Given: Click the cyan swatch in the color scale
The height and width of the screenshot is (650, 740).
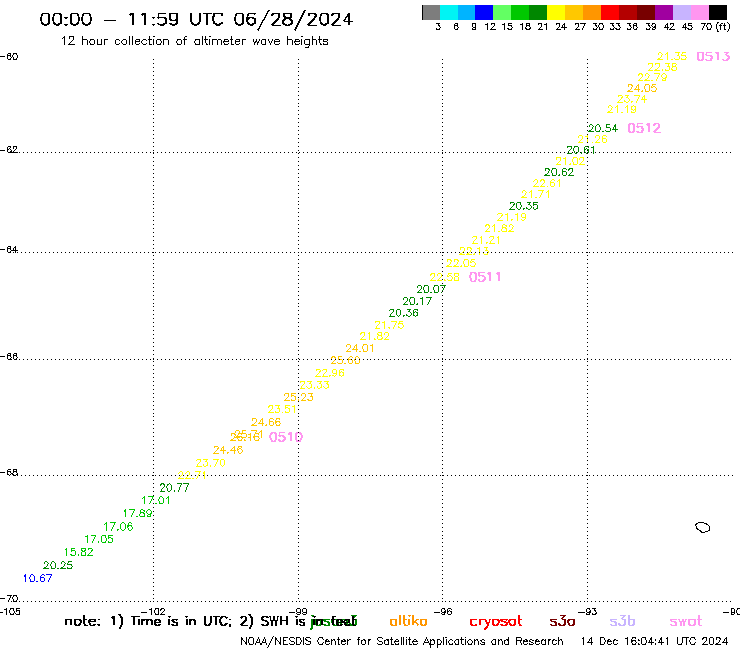Looking at the screenshot, I should tap(449, 12).
